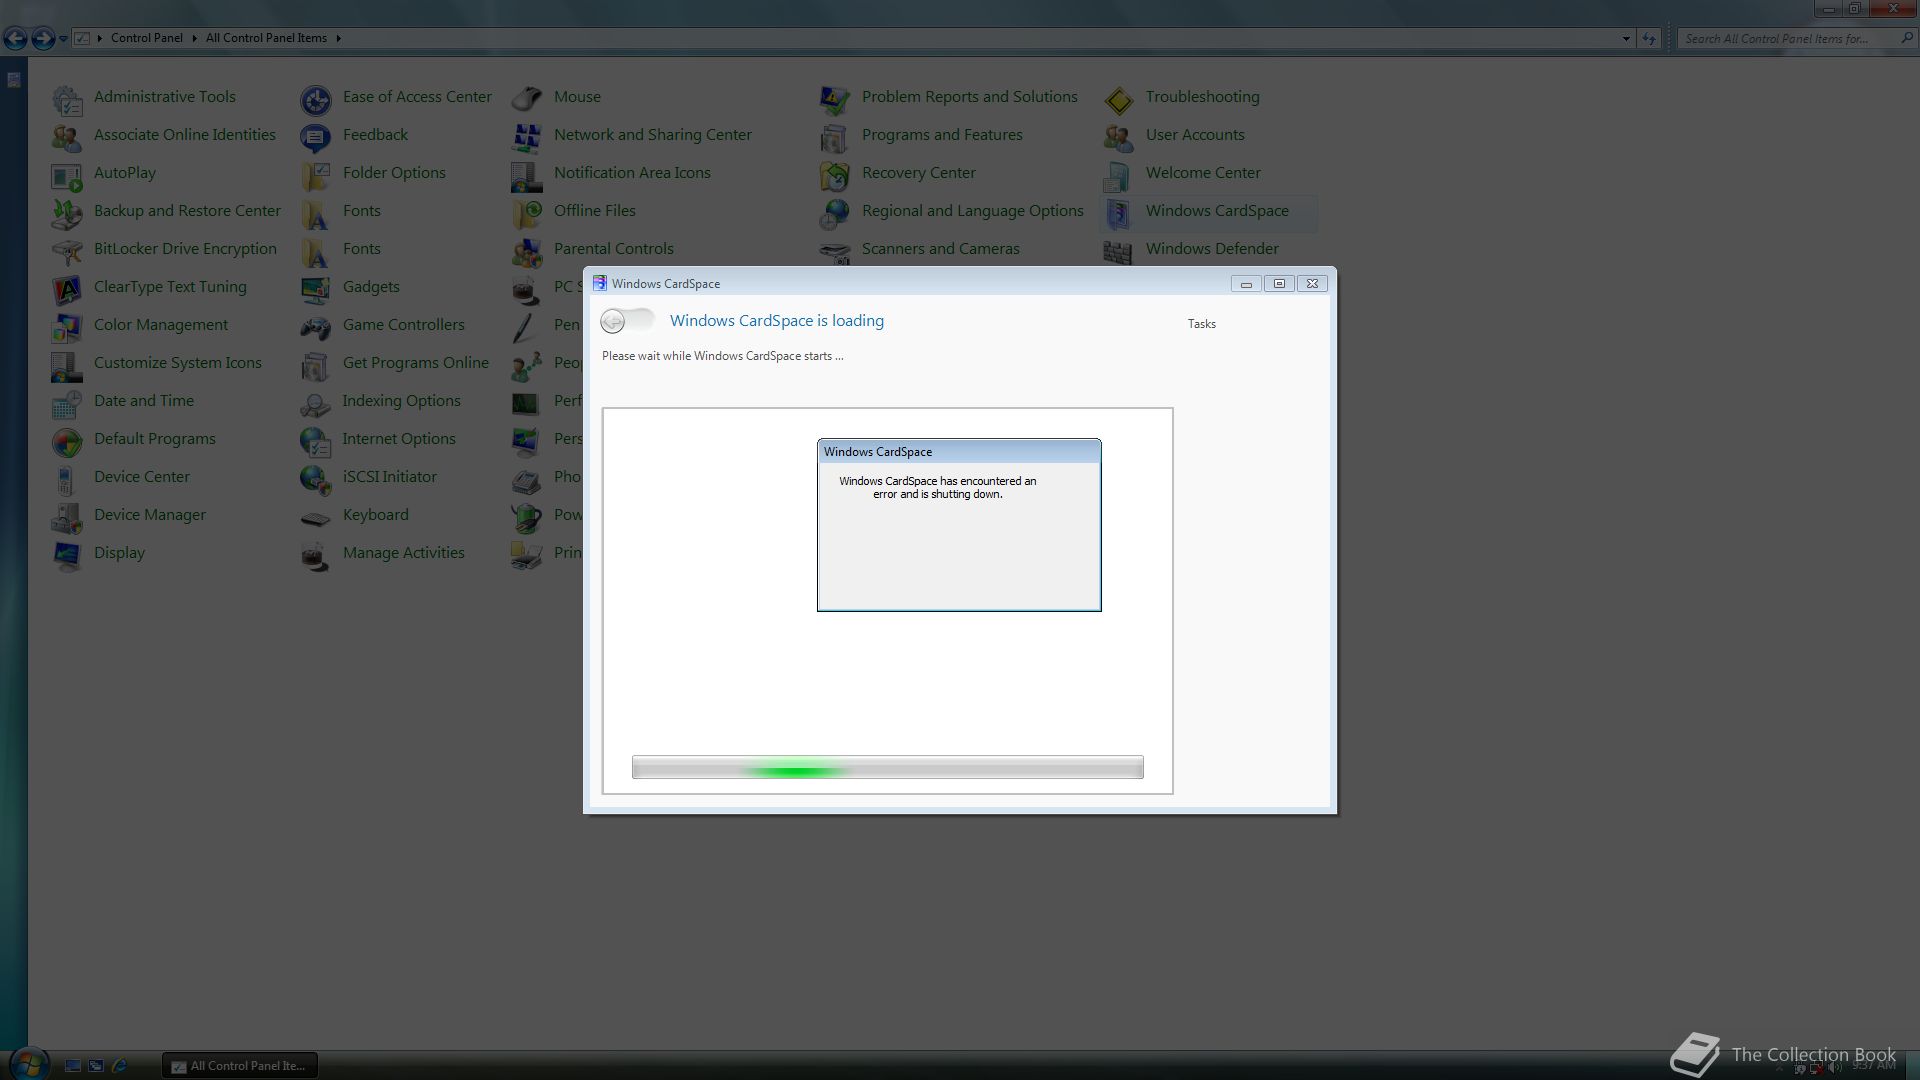Open Administrative Tools icon
The image size is (1920, 1080).
click(67, 99)
